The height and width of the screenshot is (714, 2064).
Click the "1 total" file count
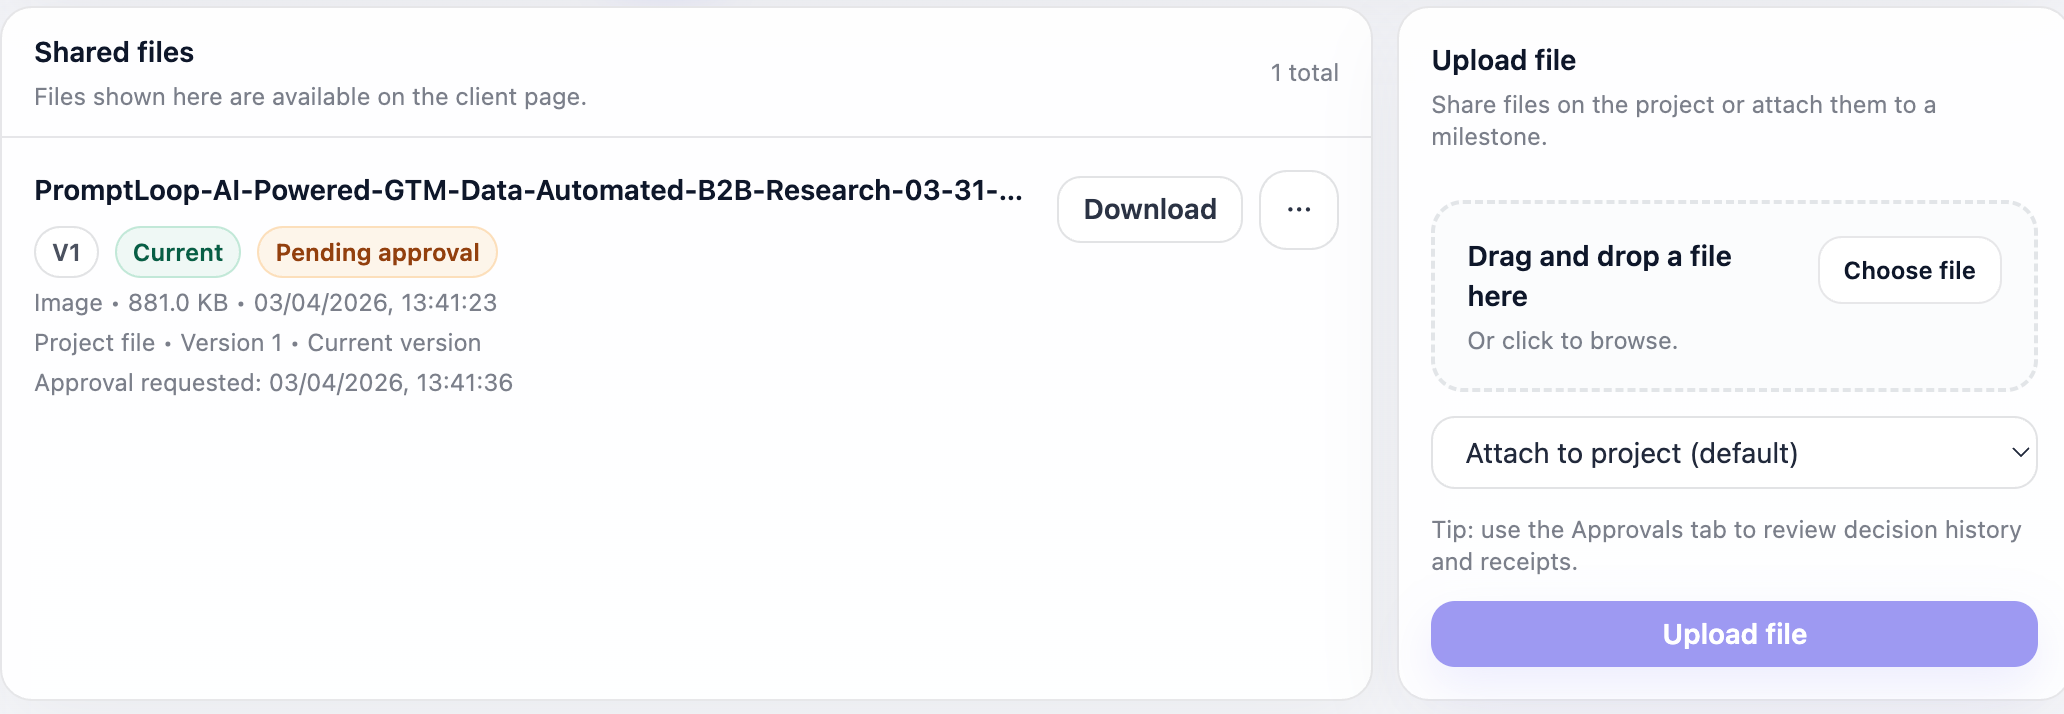pos(1304,73)
